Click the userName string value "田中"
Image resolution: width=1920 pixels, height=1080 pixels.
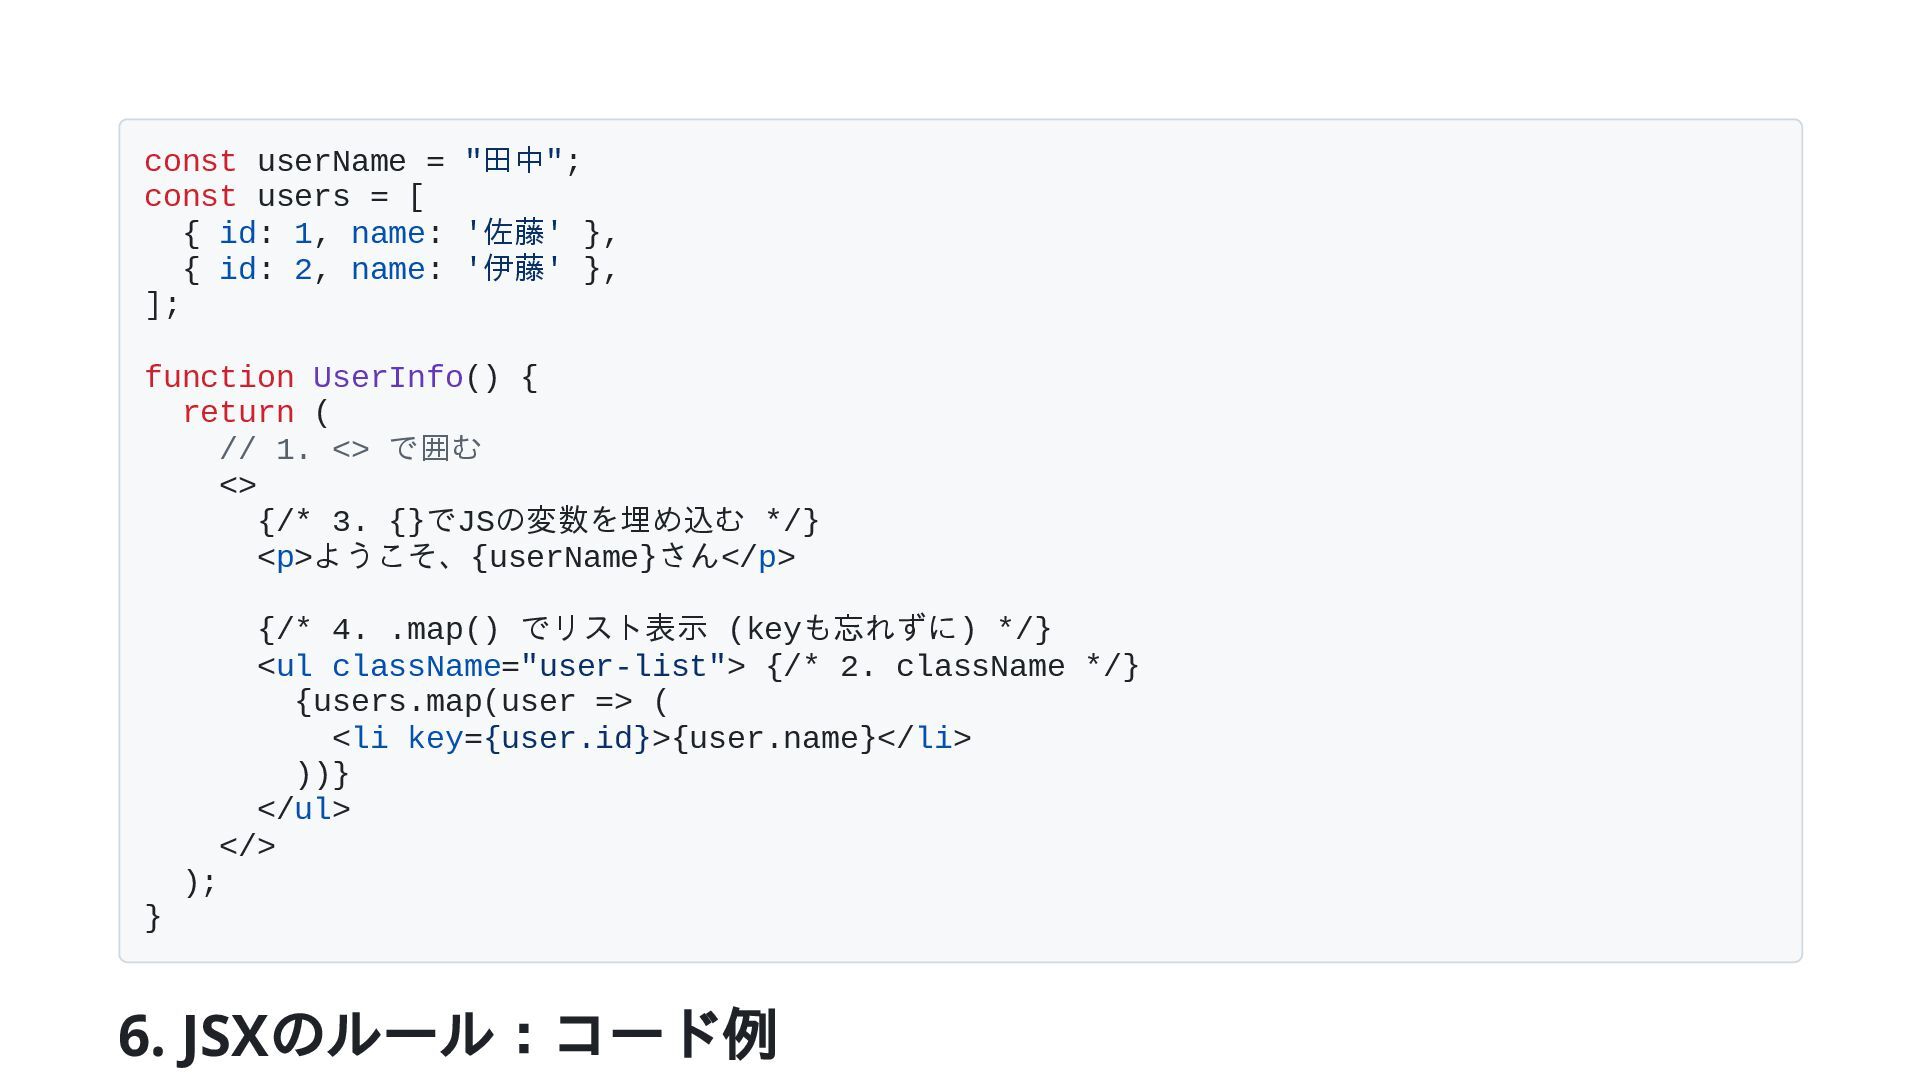pos(513,161)
